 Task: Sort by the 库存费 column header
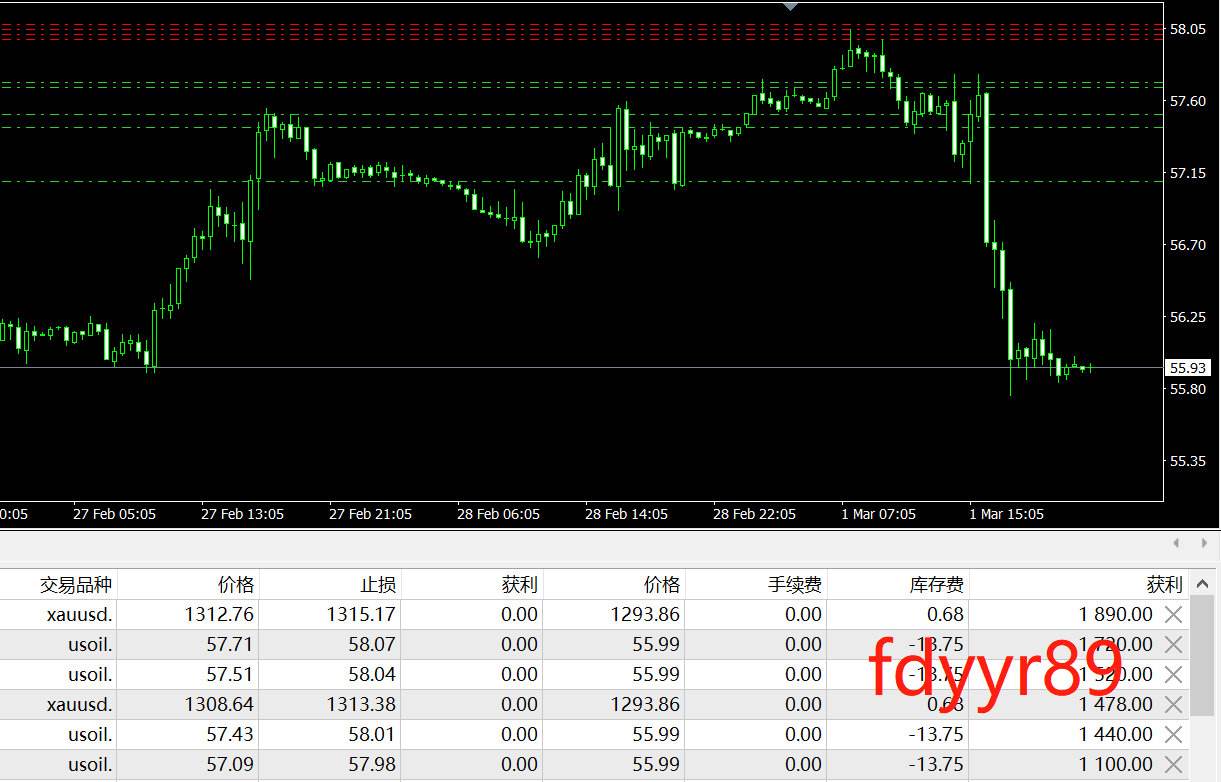[935, 585]
